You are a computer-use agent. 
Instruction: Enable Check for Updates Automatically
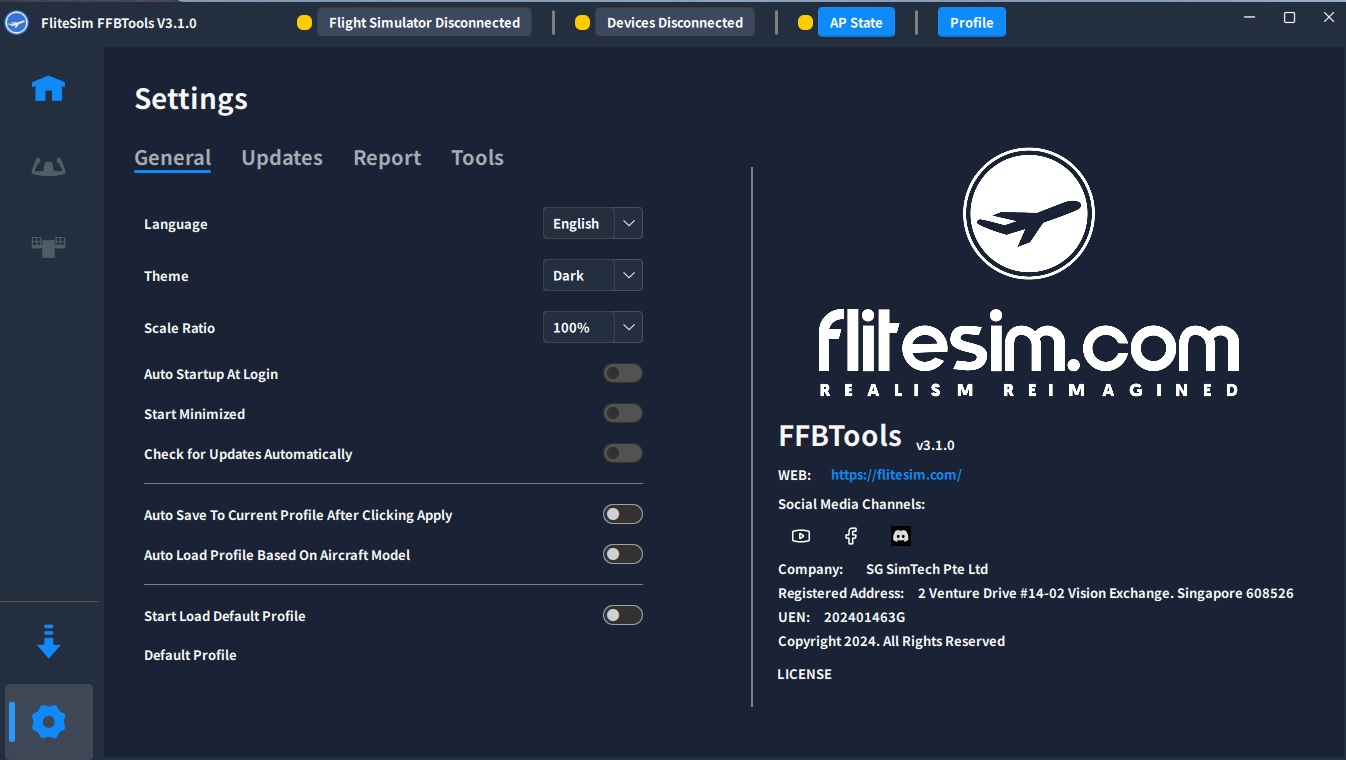coord(622,454)
